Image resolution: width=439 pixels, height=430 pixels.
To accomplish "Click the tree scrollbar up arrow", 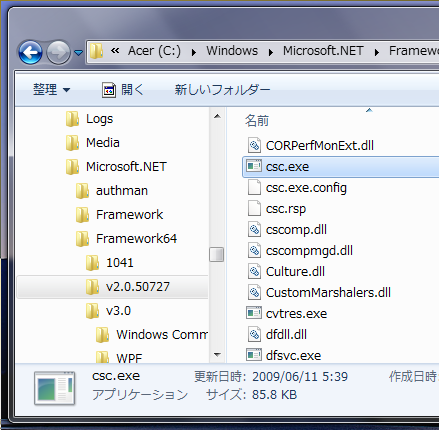I will pyautogui.click(x=217, y=116).
